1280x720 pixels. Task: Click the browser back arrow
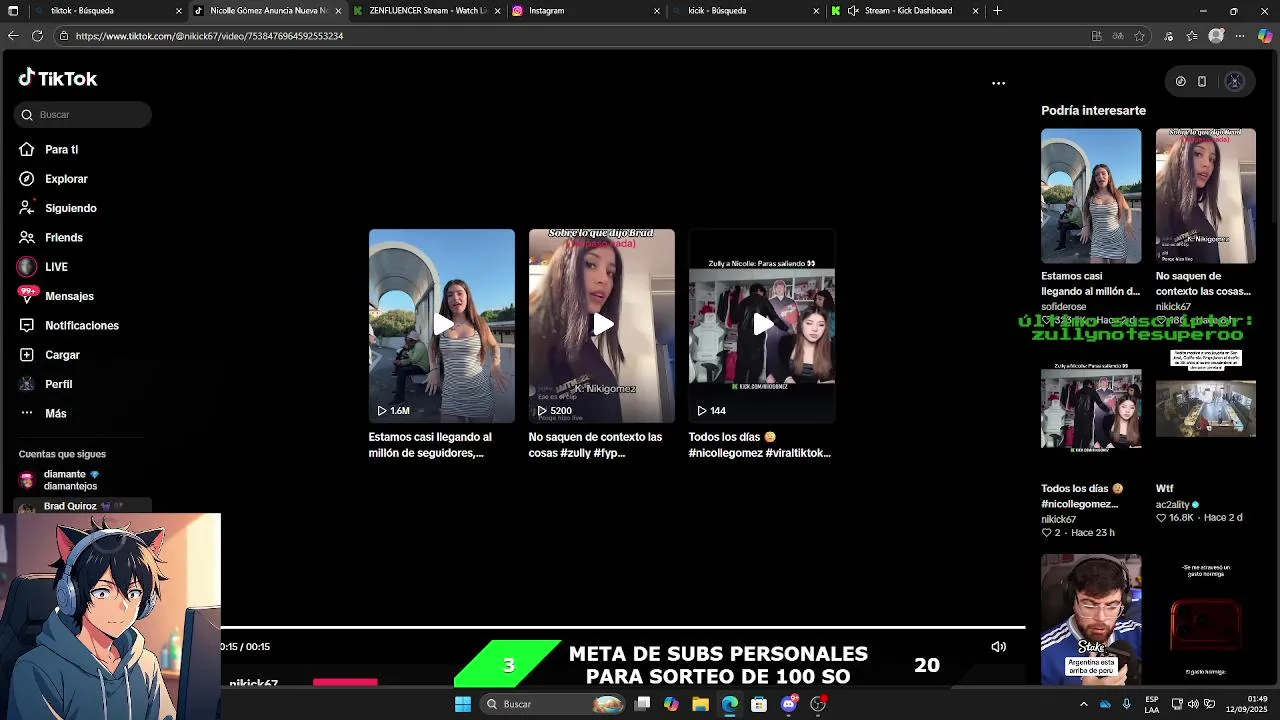(x=13, y=36)
